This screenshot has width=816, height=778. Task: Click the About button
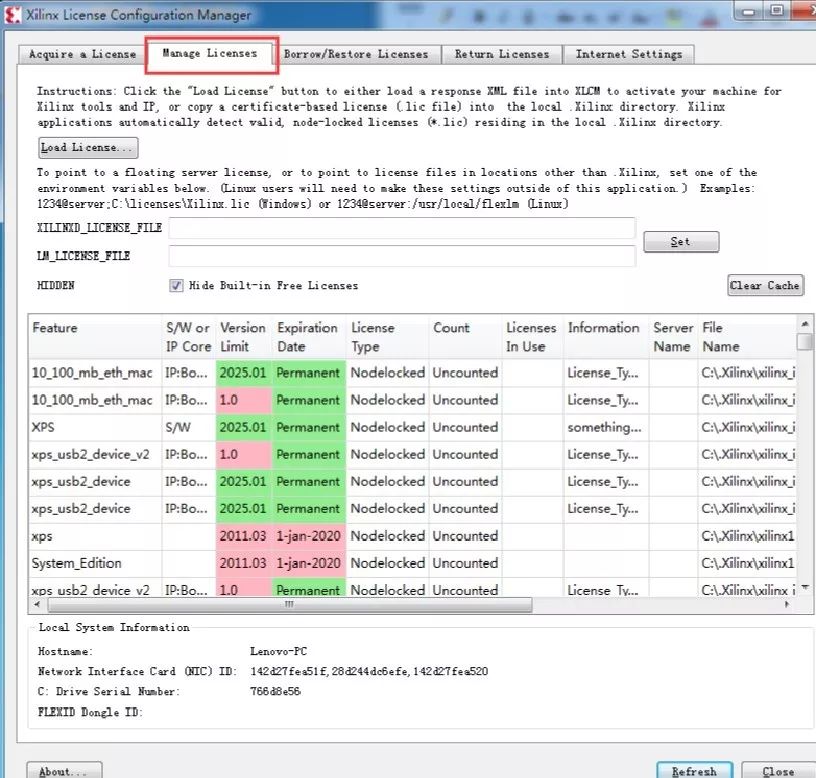64,771
